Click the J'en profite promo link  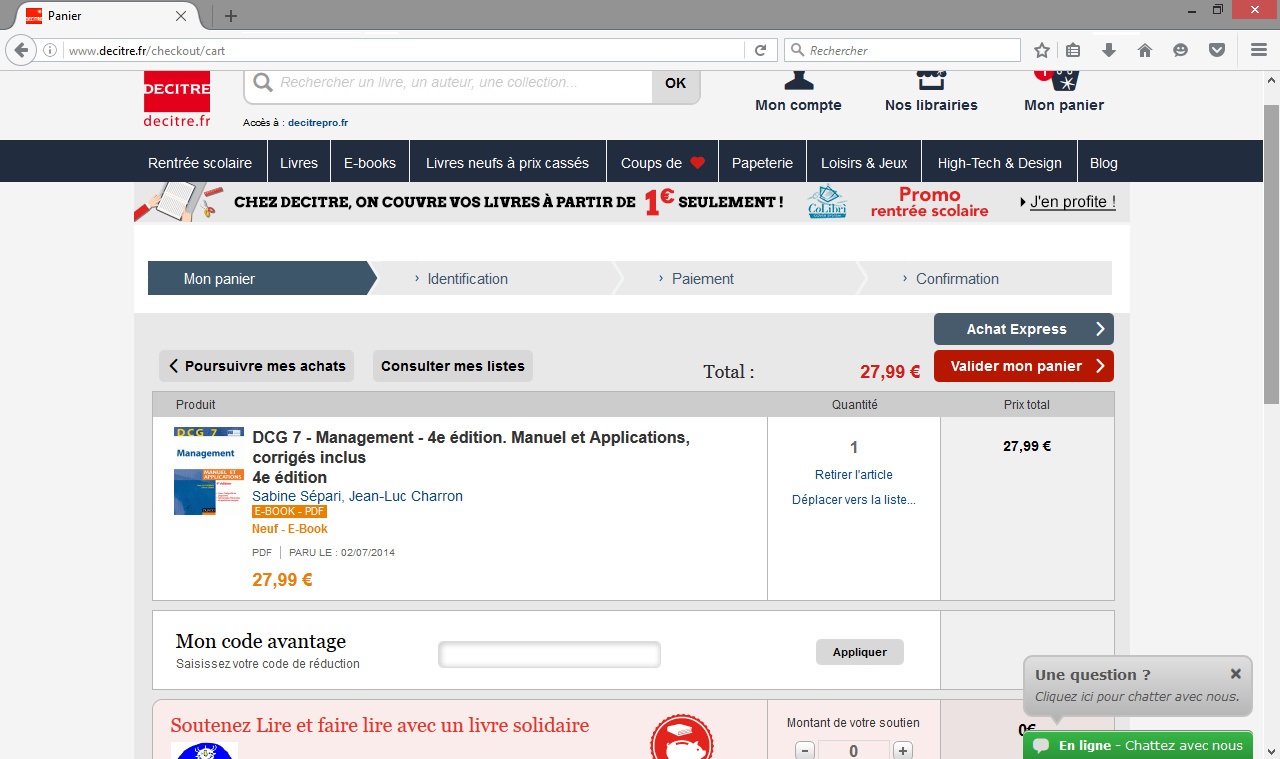1073,202
